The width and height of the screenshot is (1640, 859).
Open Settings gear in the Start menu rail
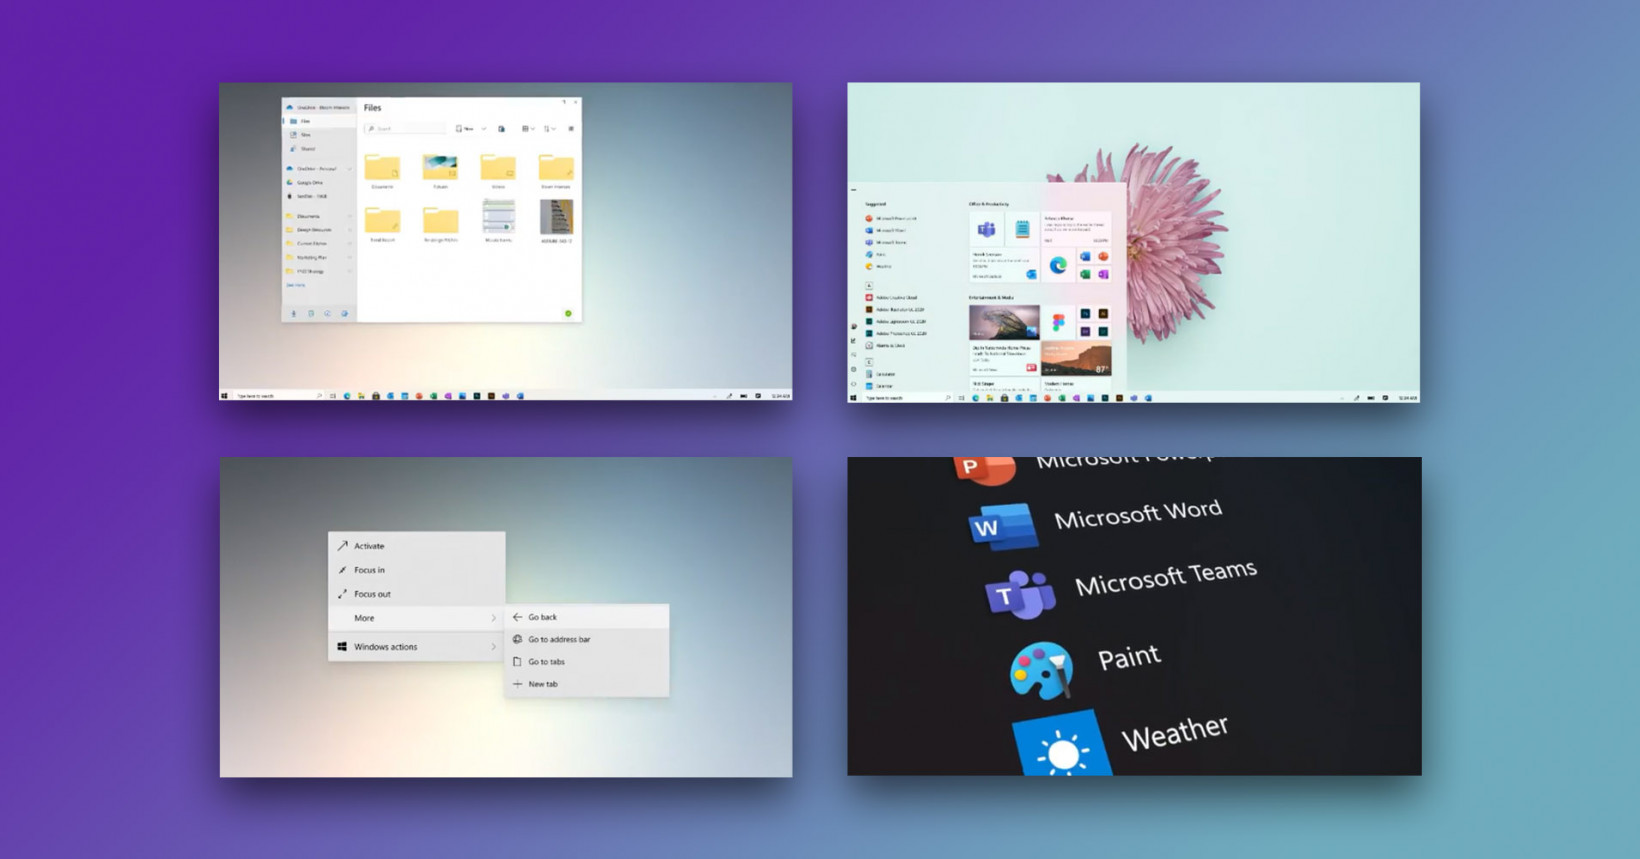point(853,369)
